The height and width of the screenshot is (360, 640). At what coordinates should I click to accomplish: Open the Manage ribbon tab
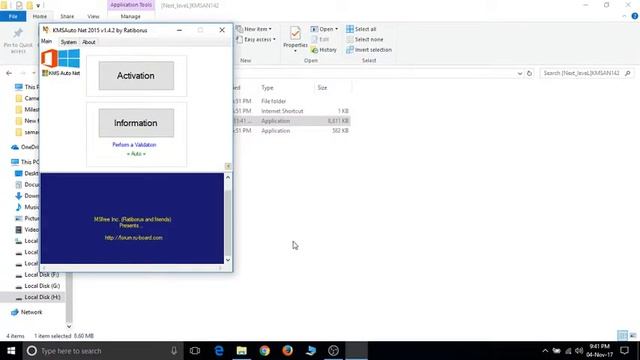[x=131, y=16]
